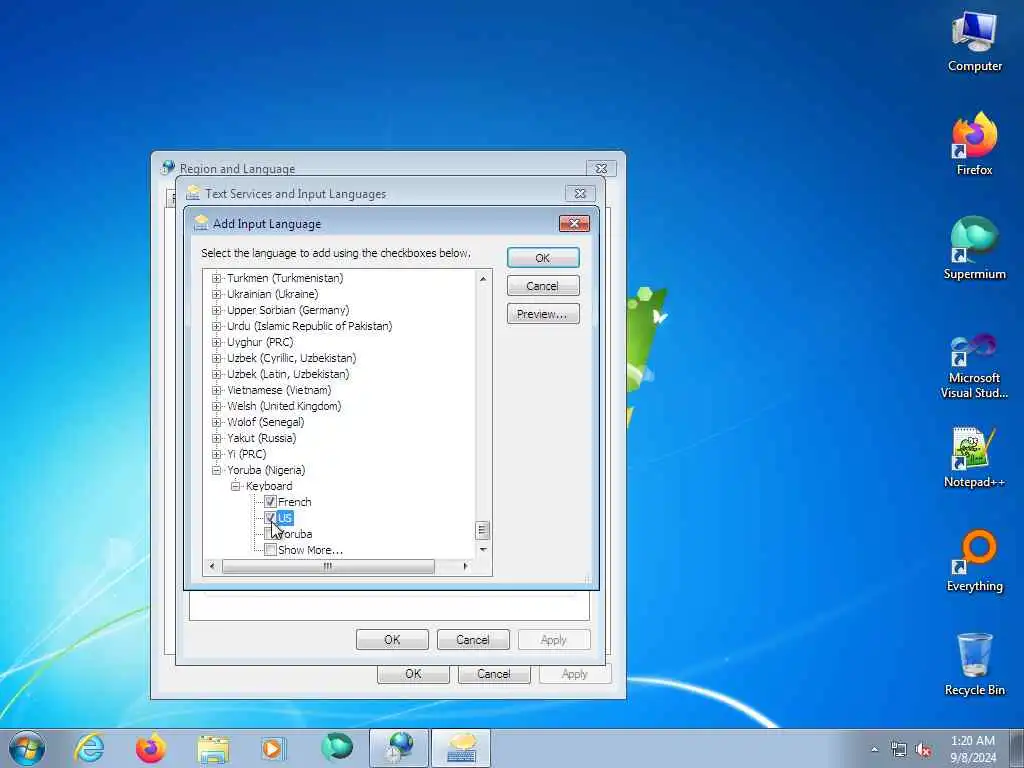Select the Vietnamese (Vietnam) row text
The image size is (1024, 768).
point(279,390)
